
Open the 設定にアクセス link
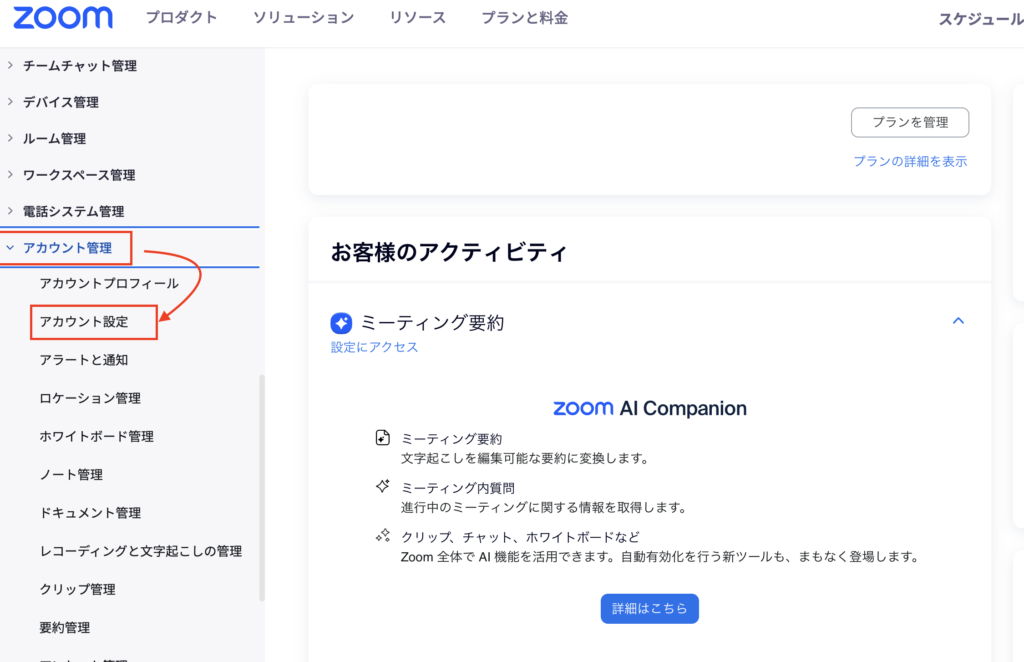(x=374, y=347)
